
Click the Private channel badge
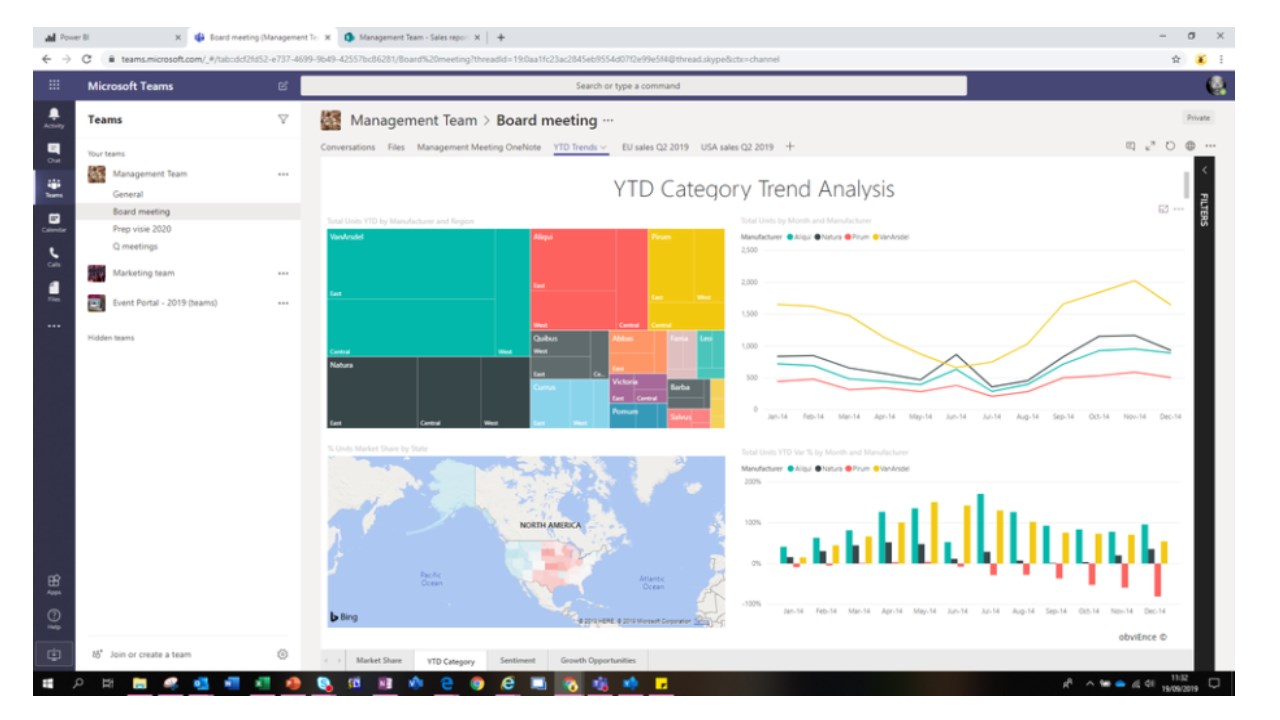(x=1198, y=118)
